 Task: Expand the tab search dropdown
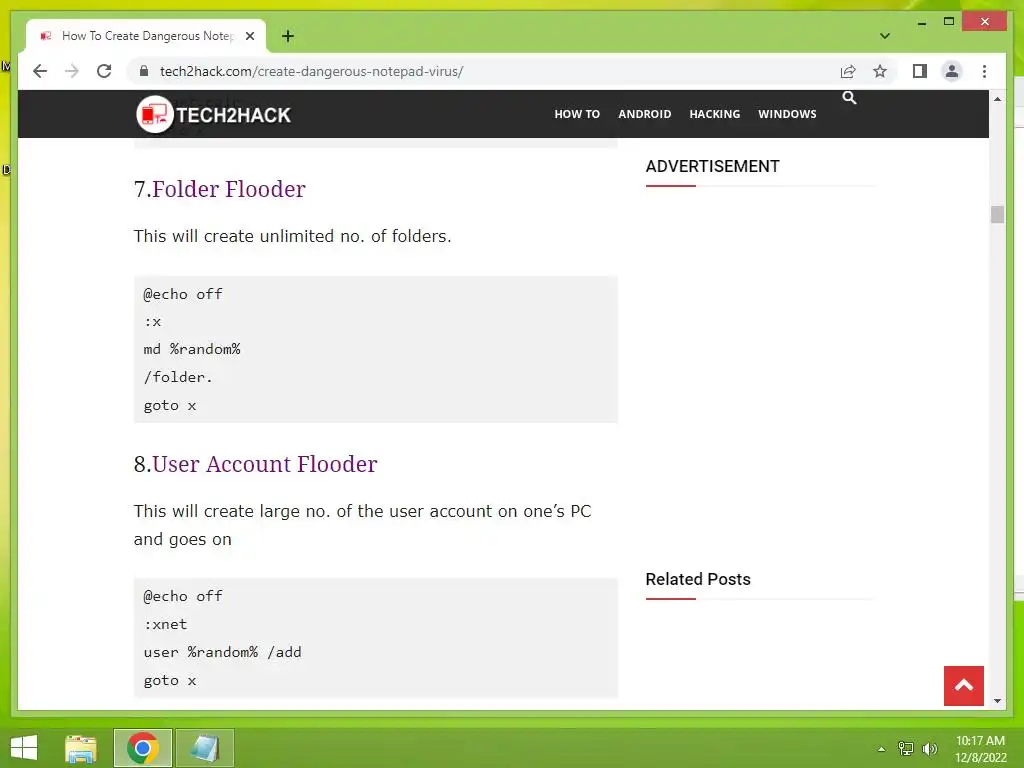[885, 36]
